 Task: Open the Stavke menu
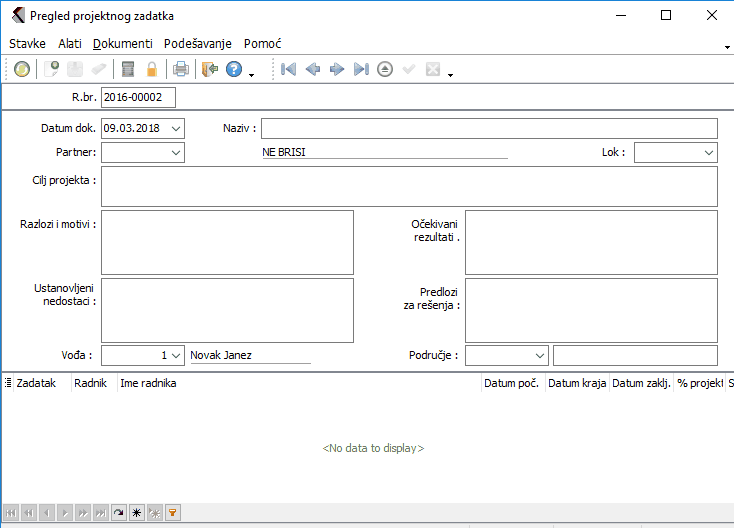[x=27, y=44]
